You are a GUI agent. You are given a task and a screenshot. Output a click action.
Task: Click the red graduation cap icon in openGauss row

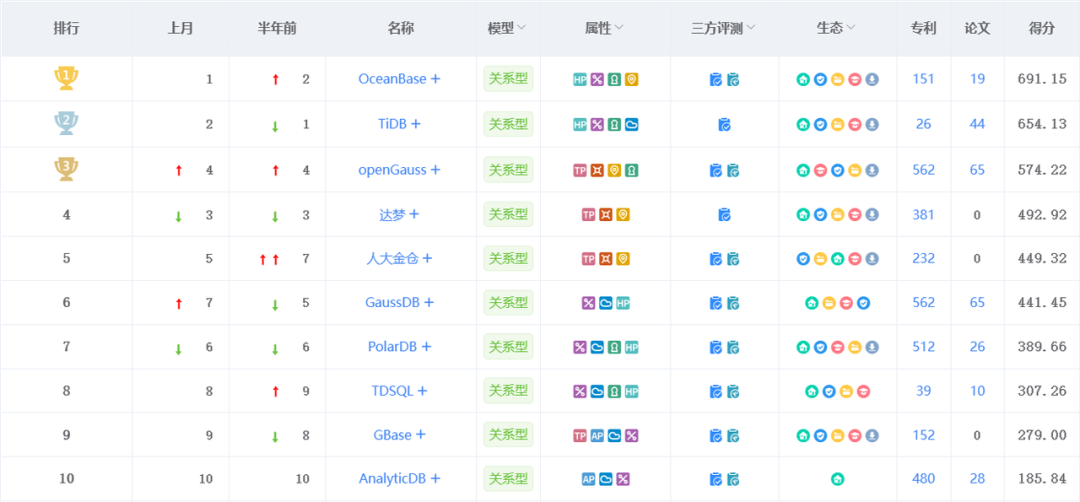coord(820,170)
